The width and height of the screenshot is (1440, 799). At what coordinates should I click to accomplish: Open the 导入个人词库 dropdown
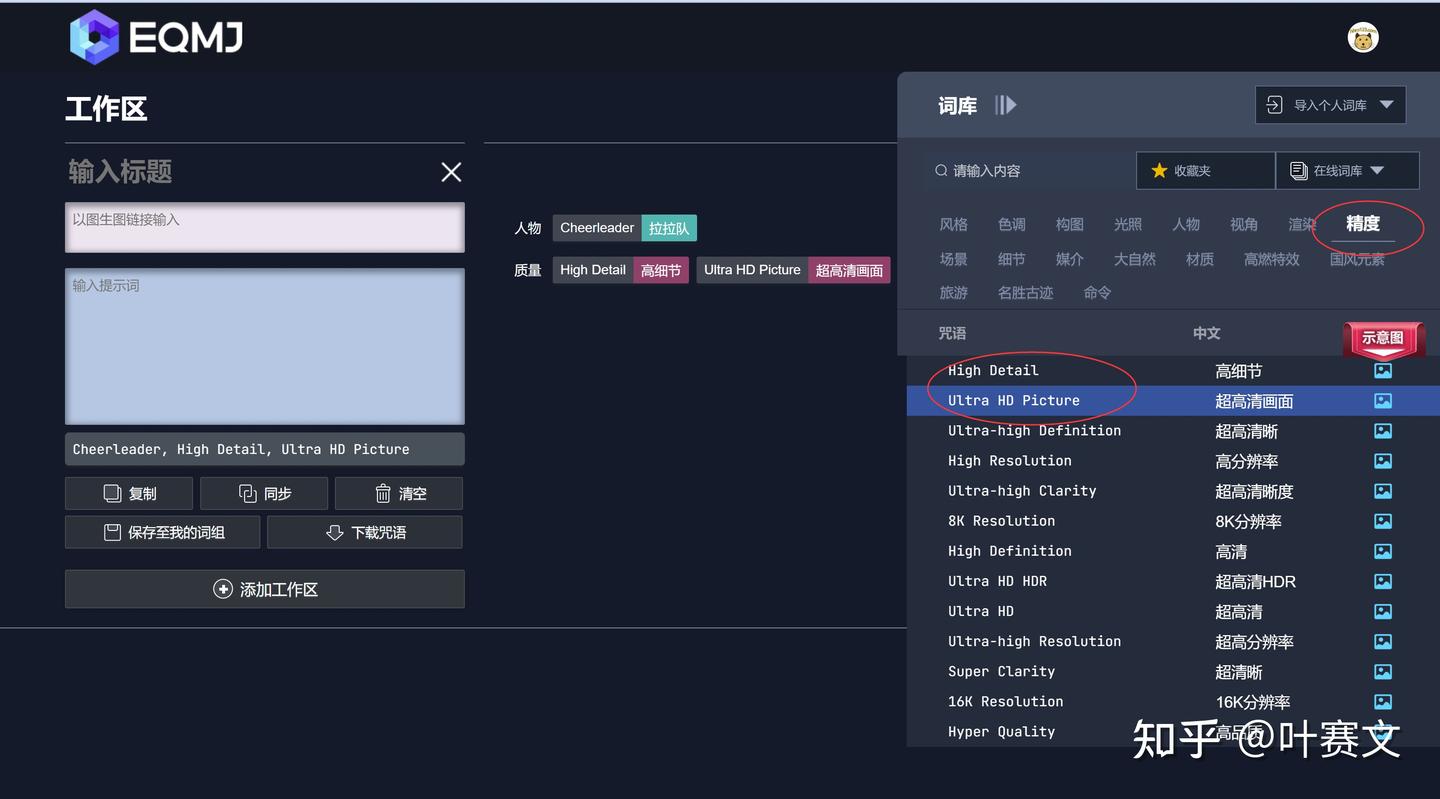[1331, 105]
